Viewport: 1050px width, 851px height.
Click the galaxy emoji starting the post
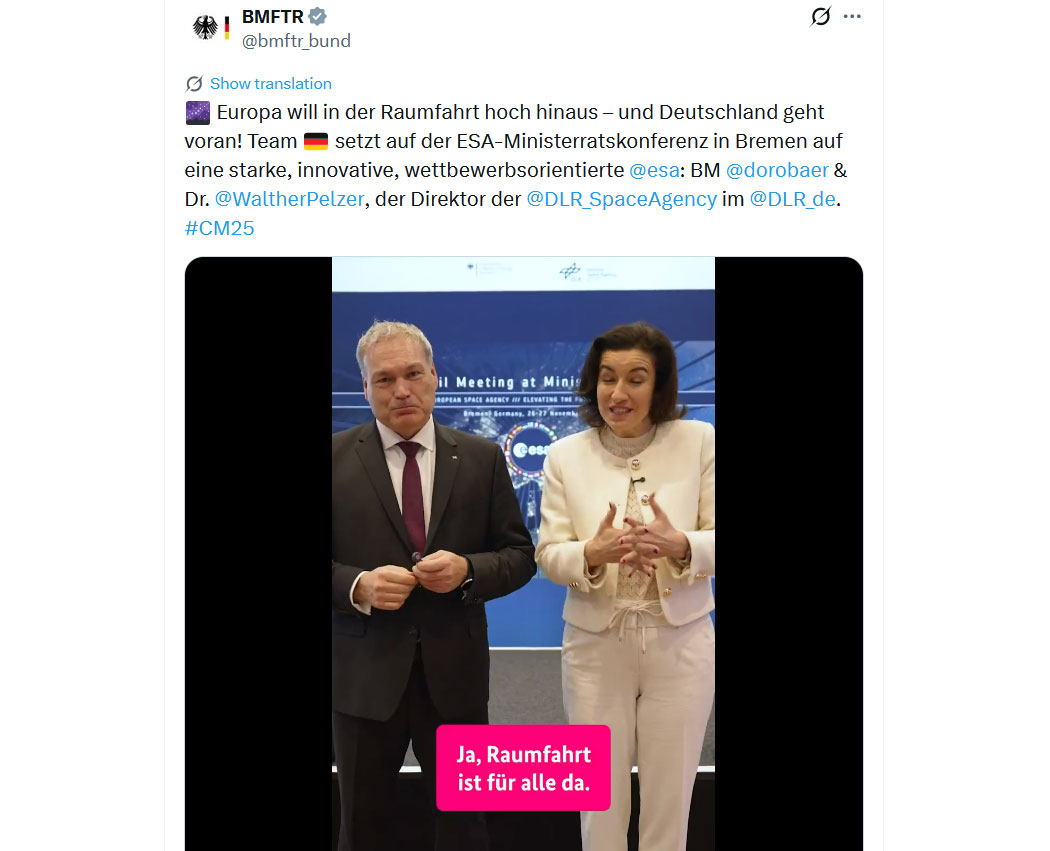click(198, 112)
